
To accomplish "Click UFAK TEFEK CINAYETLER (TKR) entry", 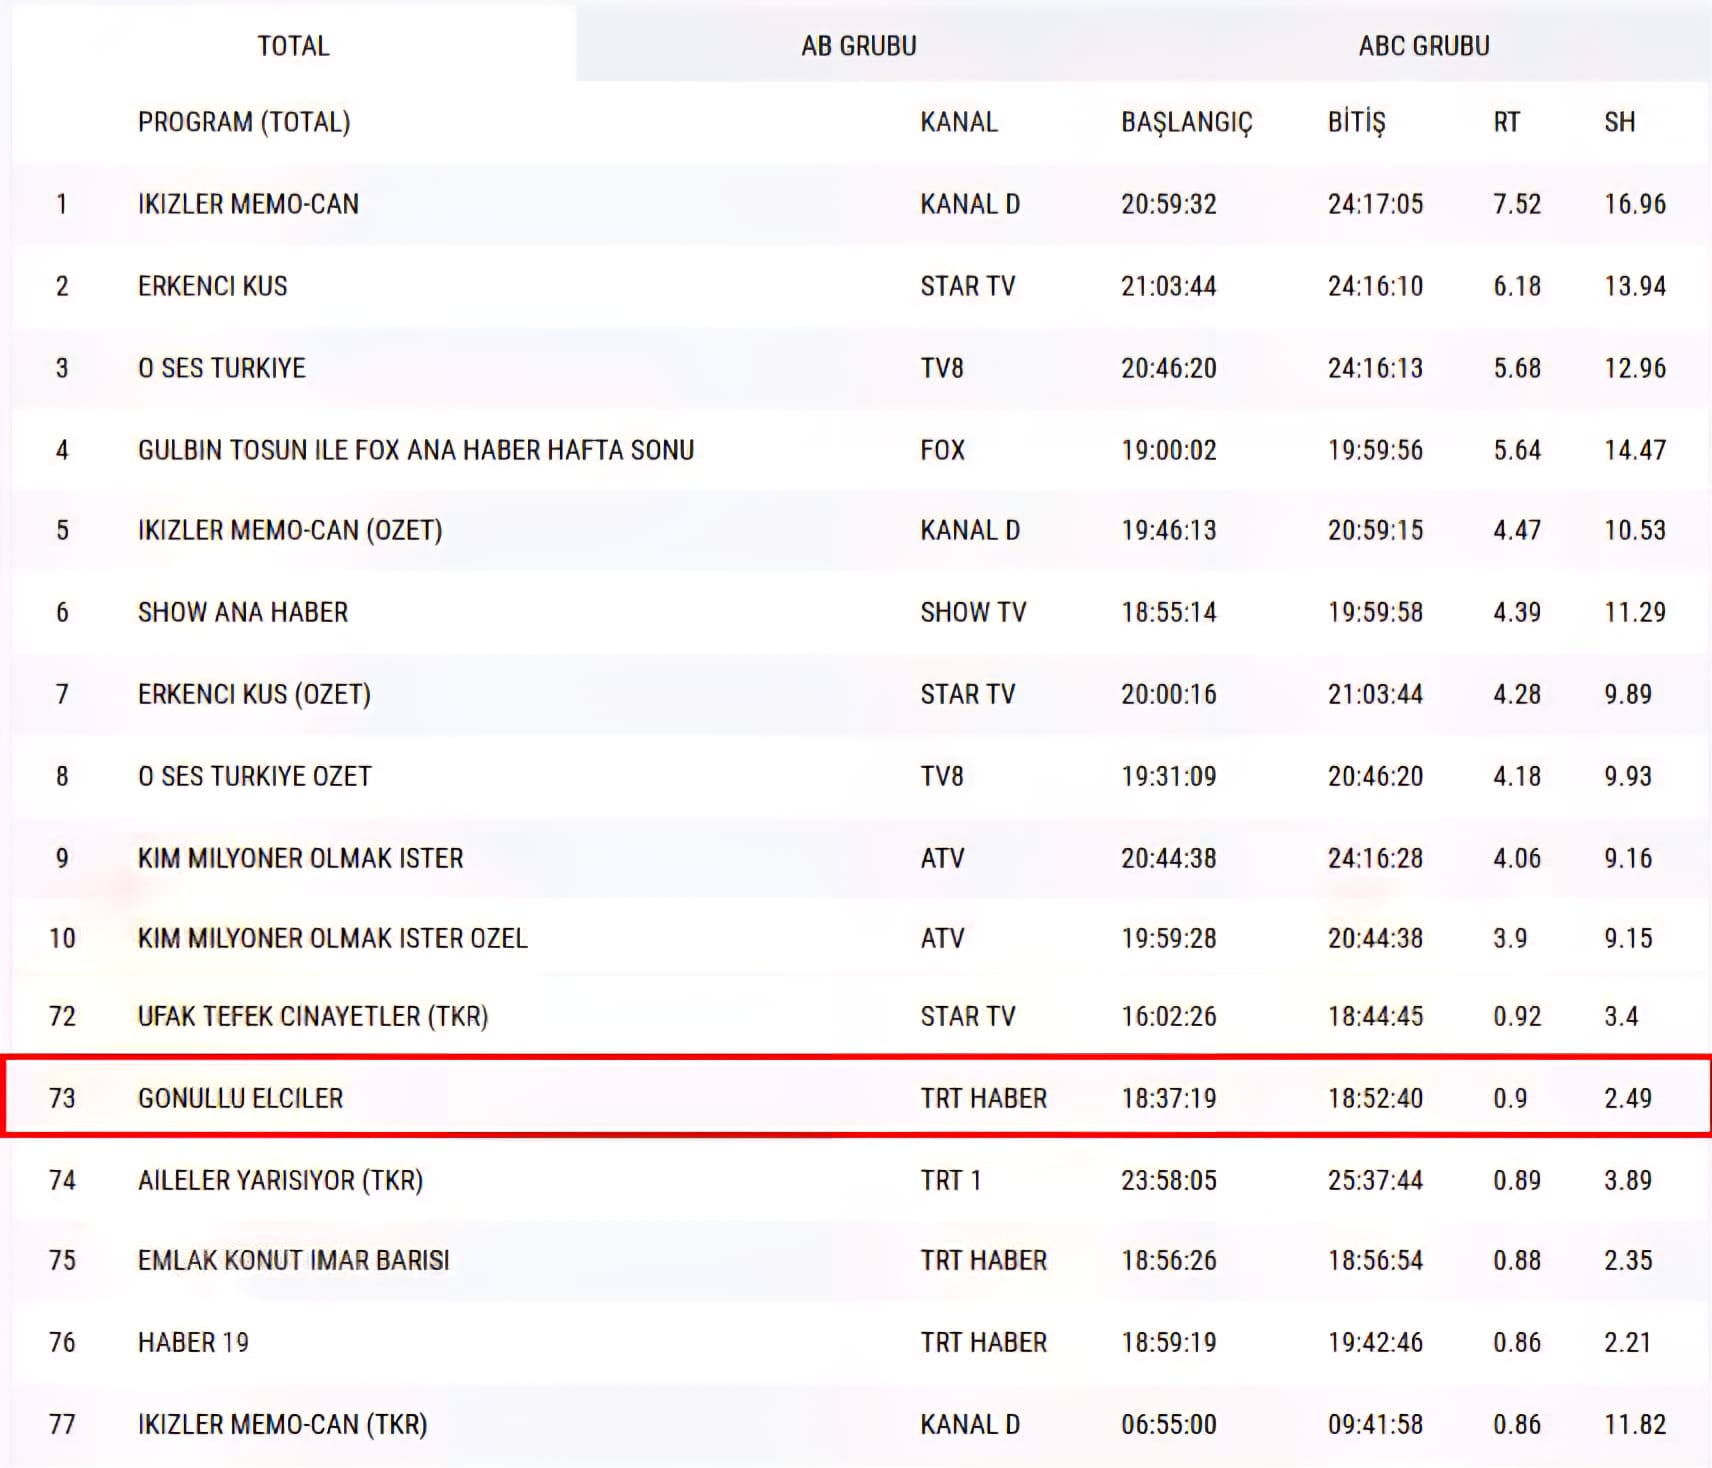I will (x=312, y=1016).
